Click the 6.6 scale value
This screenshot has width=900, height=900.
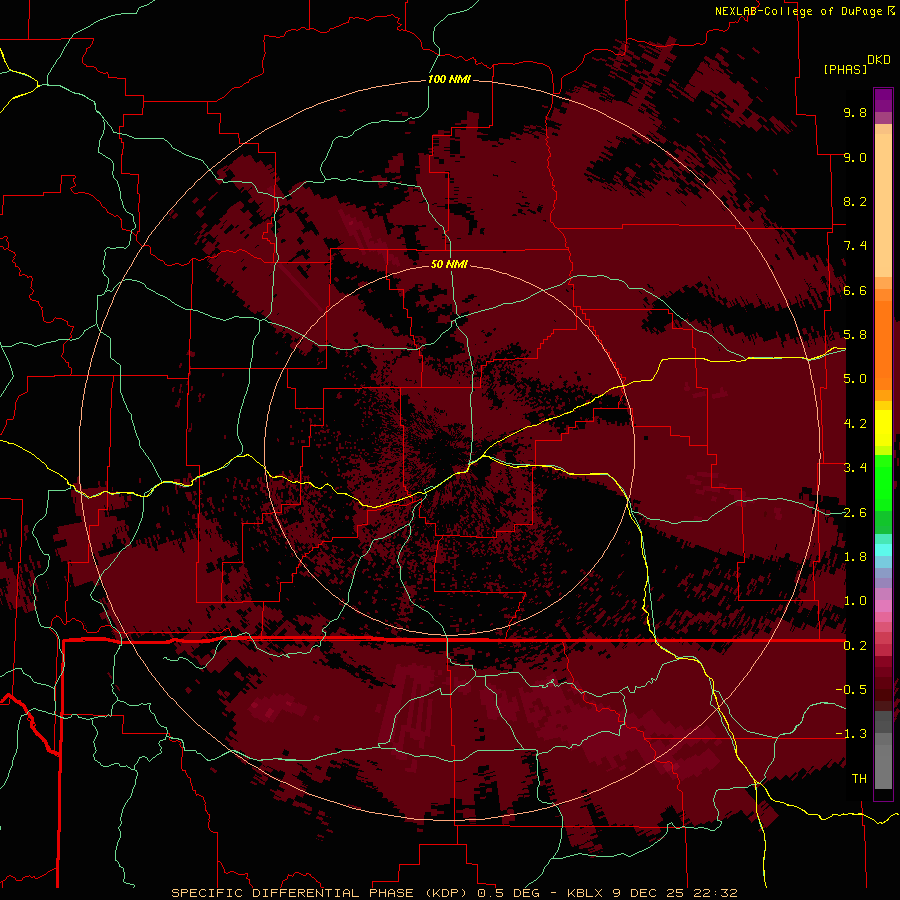click(855, 290)
